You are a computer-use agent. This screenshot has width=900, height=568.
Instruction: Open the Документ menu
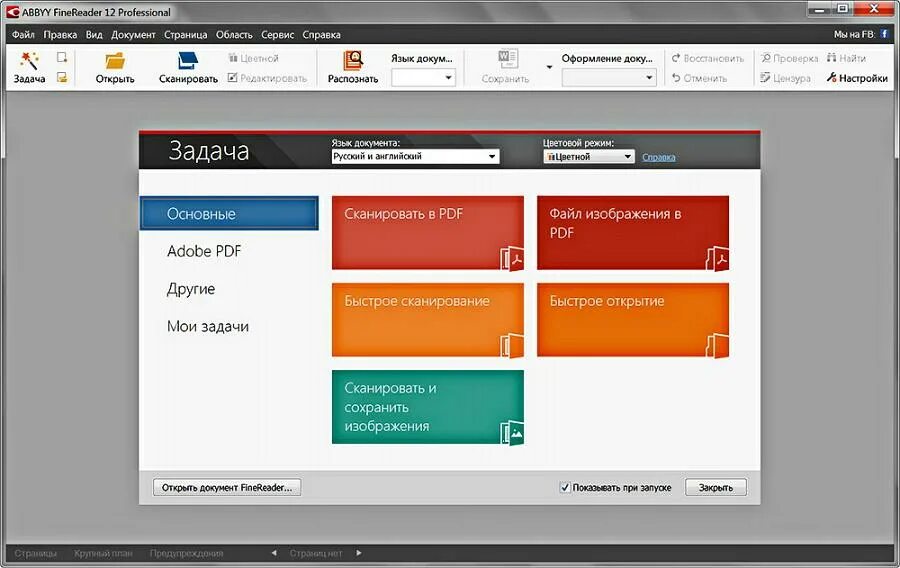(x=133, y=34)
